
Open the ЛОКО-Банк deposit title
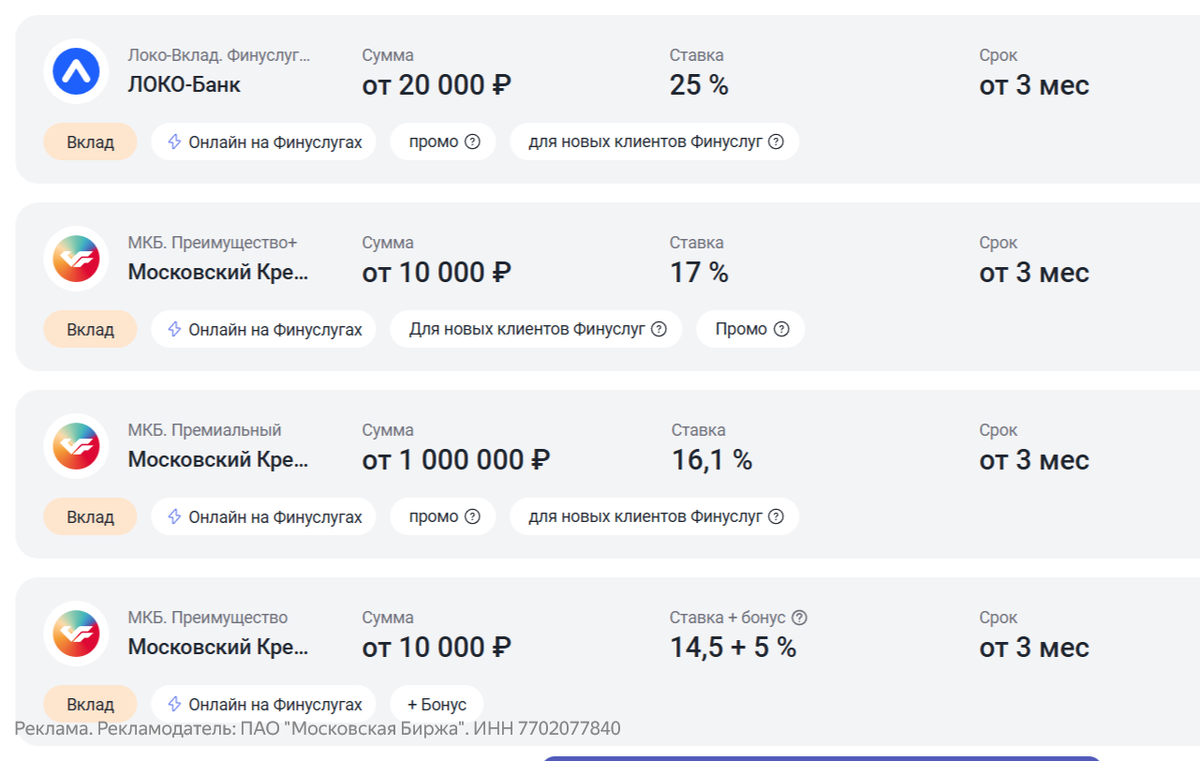pos(184,85)
